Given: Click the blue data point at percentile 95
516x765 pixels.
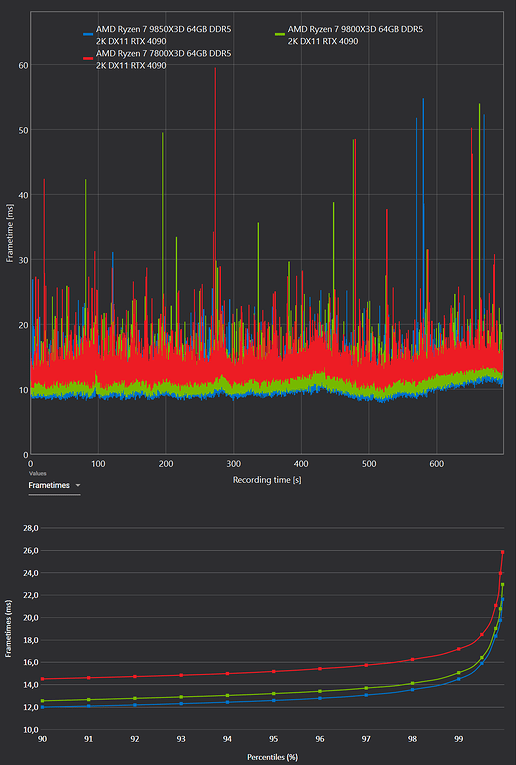Looking at the screenshot, I should [x=274, y=700].
